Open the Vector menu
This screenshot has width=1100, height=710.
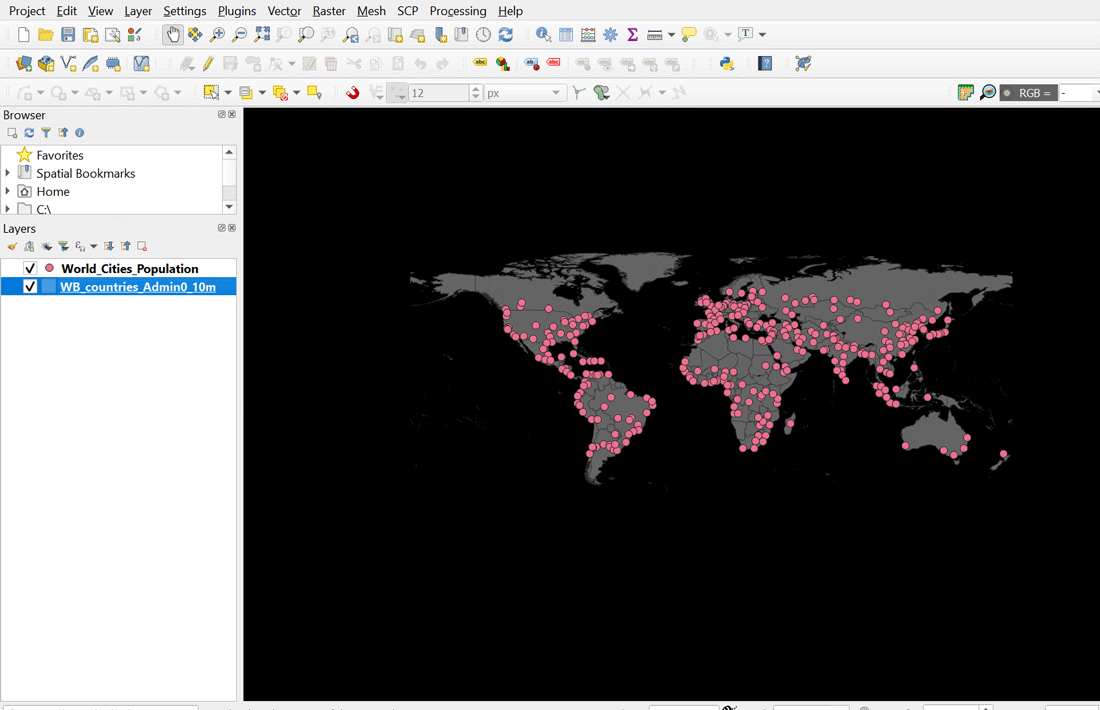(284, 11)
